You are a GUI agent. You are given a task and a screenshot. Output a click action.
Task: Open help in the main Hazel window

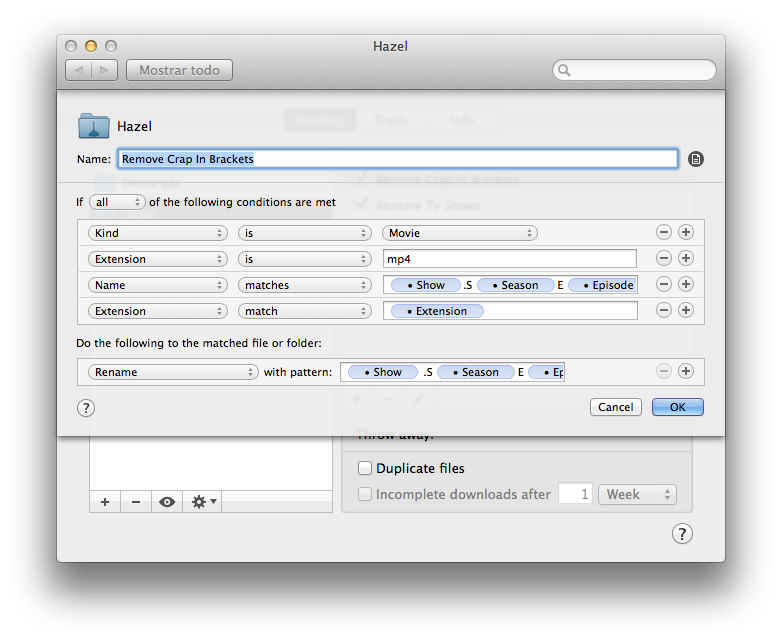(682, 534)
